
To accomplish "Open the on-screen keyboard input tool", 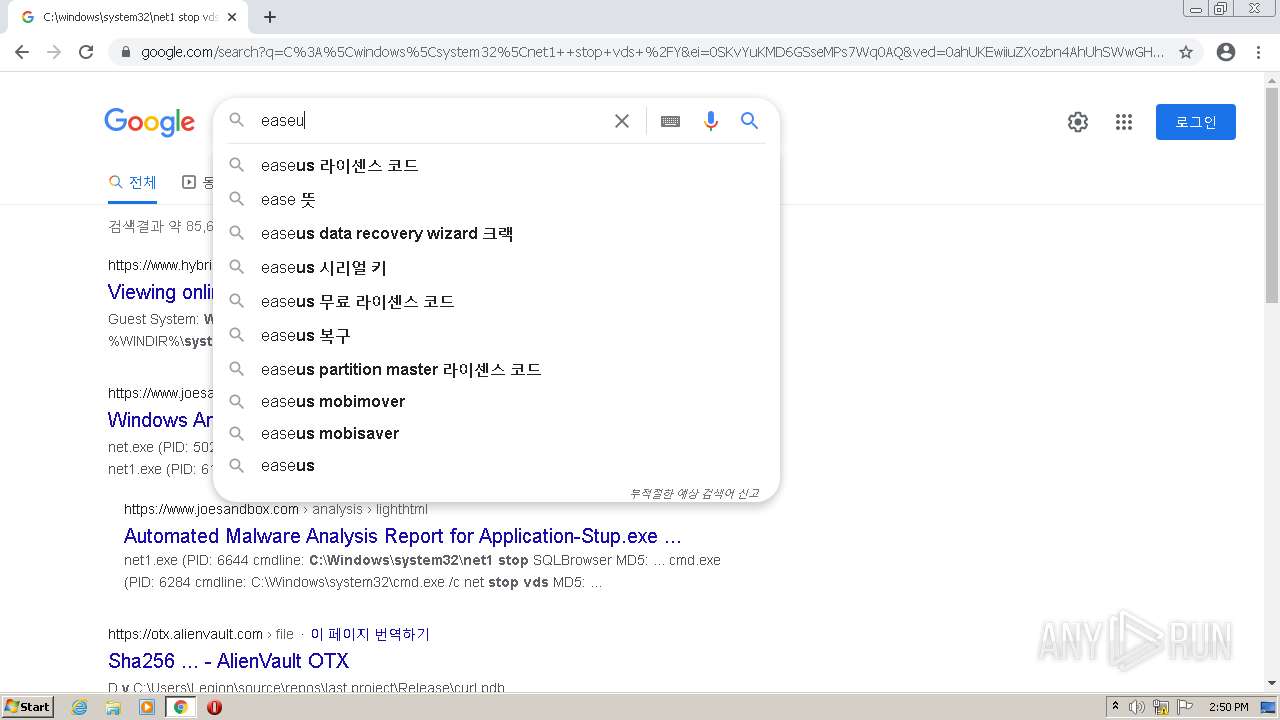I will (x=670, y=121).
